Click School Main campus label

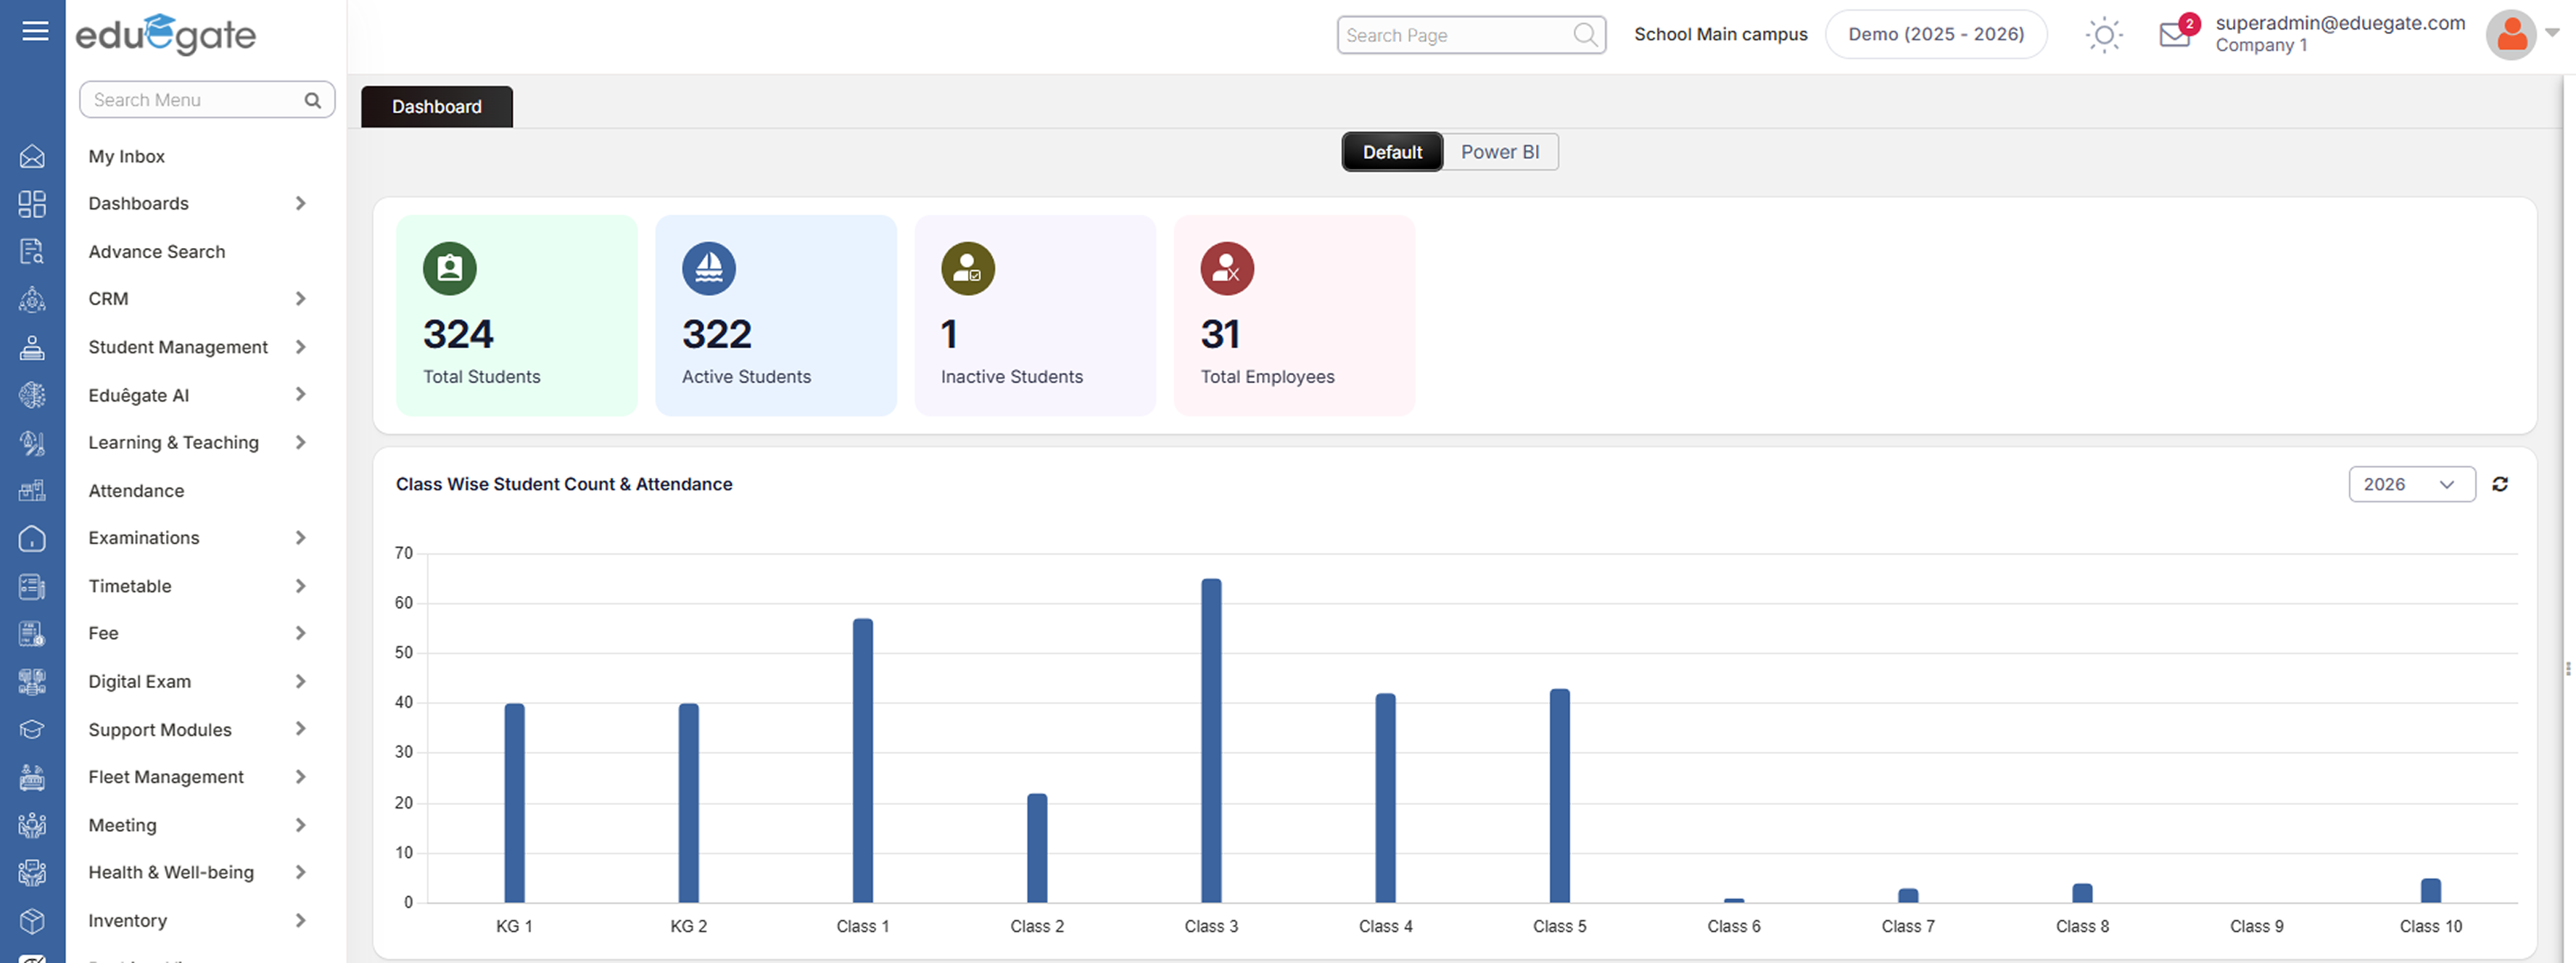[x=1721, y=34]
